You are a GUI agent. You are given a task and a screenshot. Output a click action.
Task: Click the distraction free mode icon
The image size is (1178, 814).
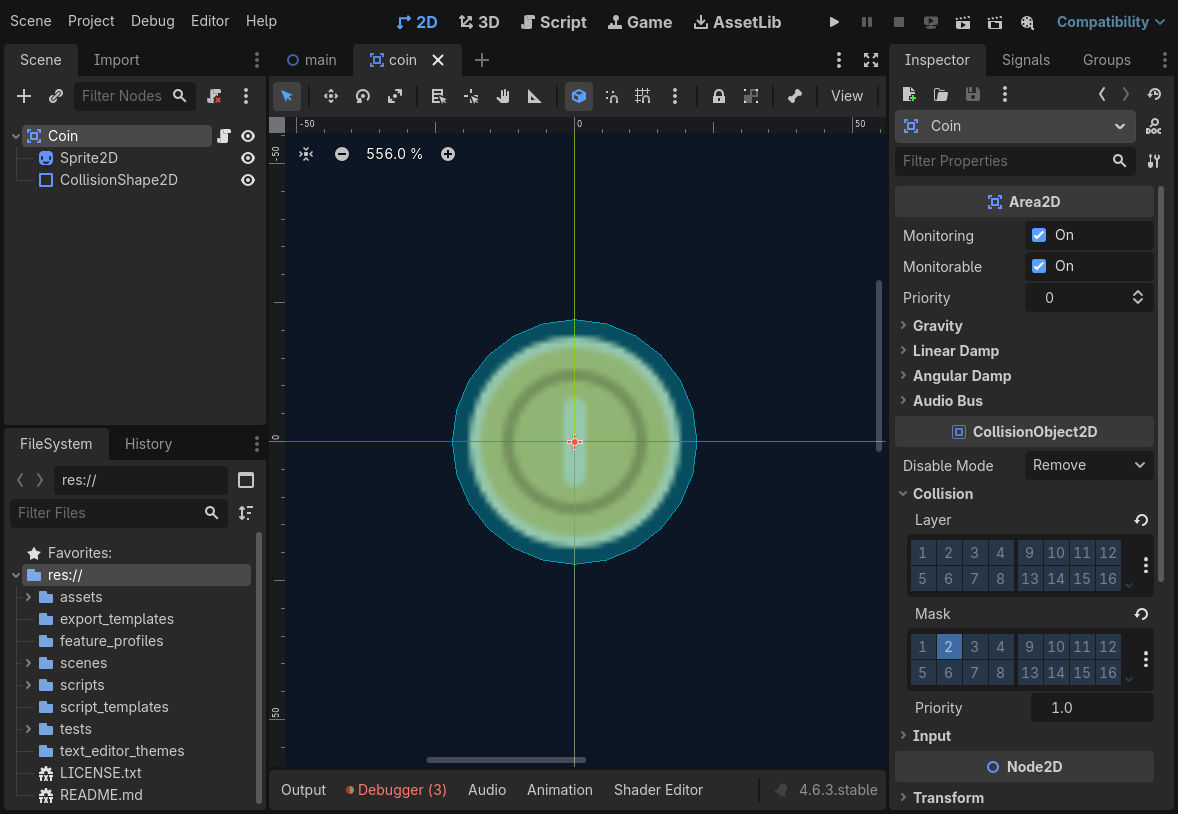point(871,60)
